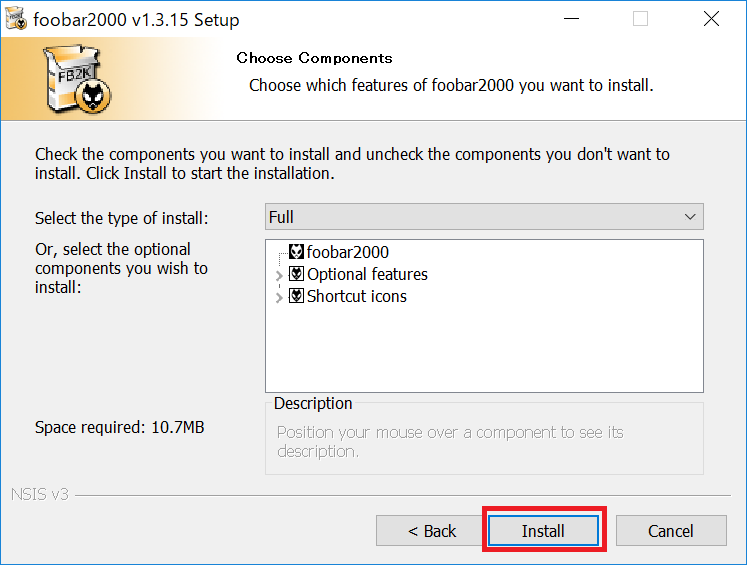
Task: Expand the Shortcut icons tree node
Action: (x=279, y=297)
